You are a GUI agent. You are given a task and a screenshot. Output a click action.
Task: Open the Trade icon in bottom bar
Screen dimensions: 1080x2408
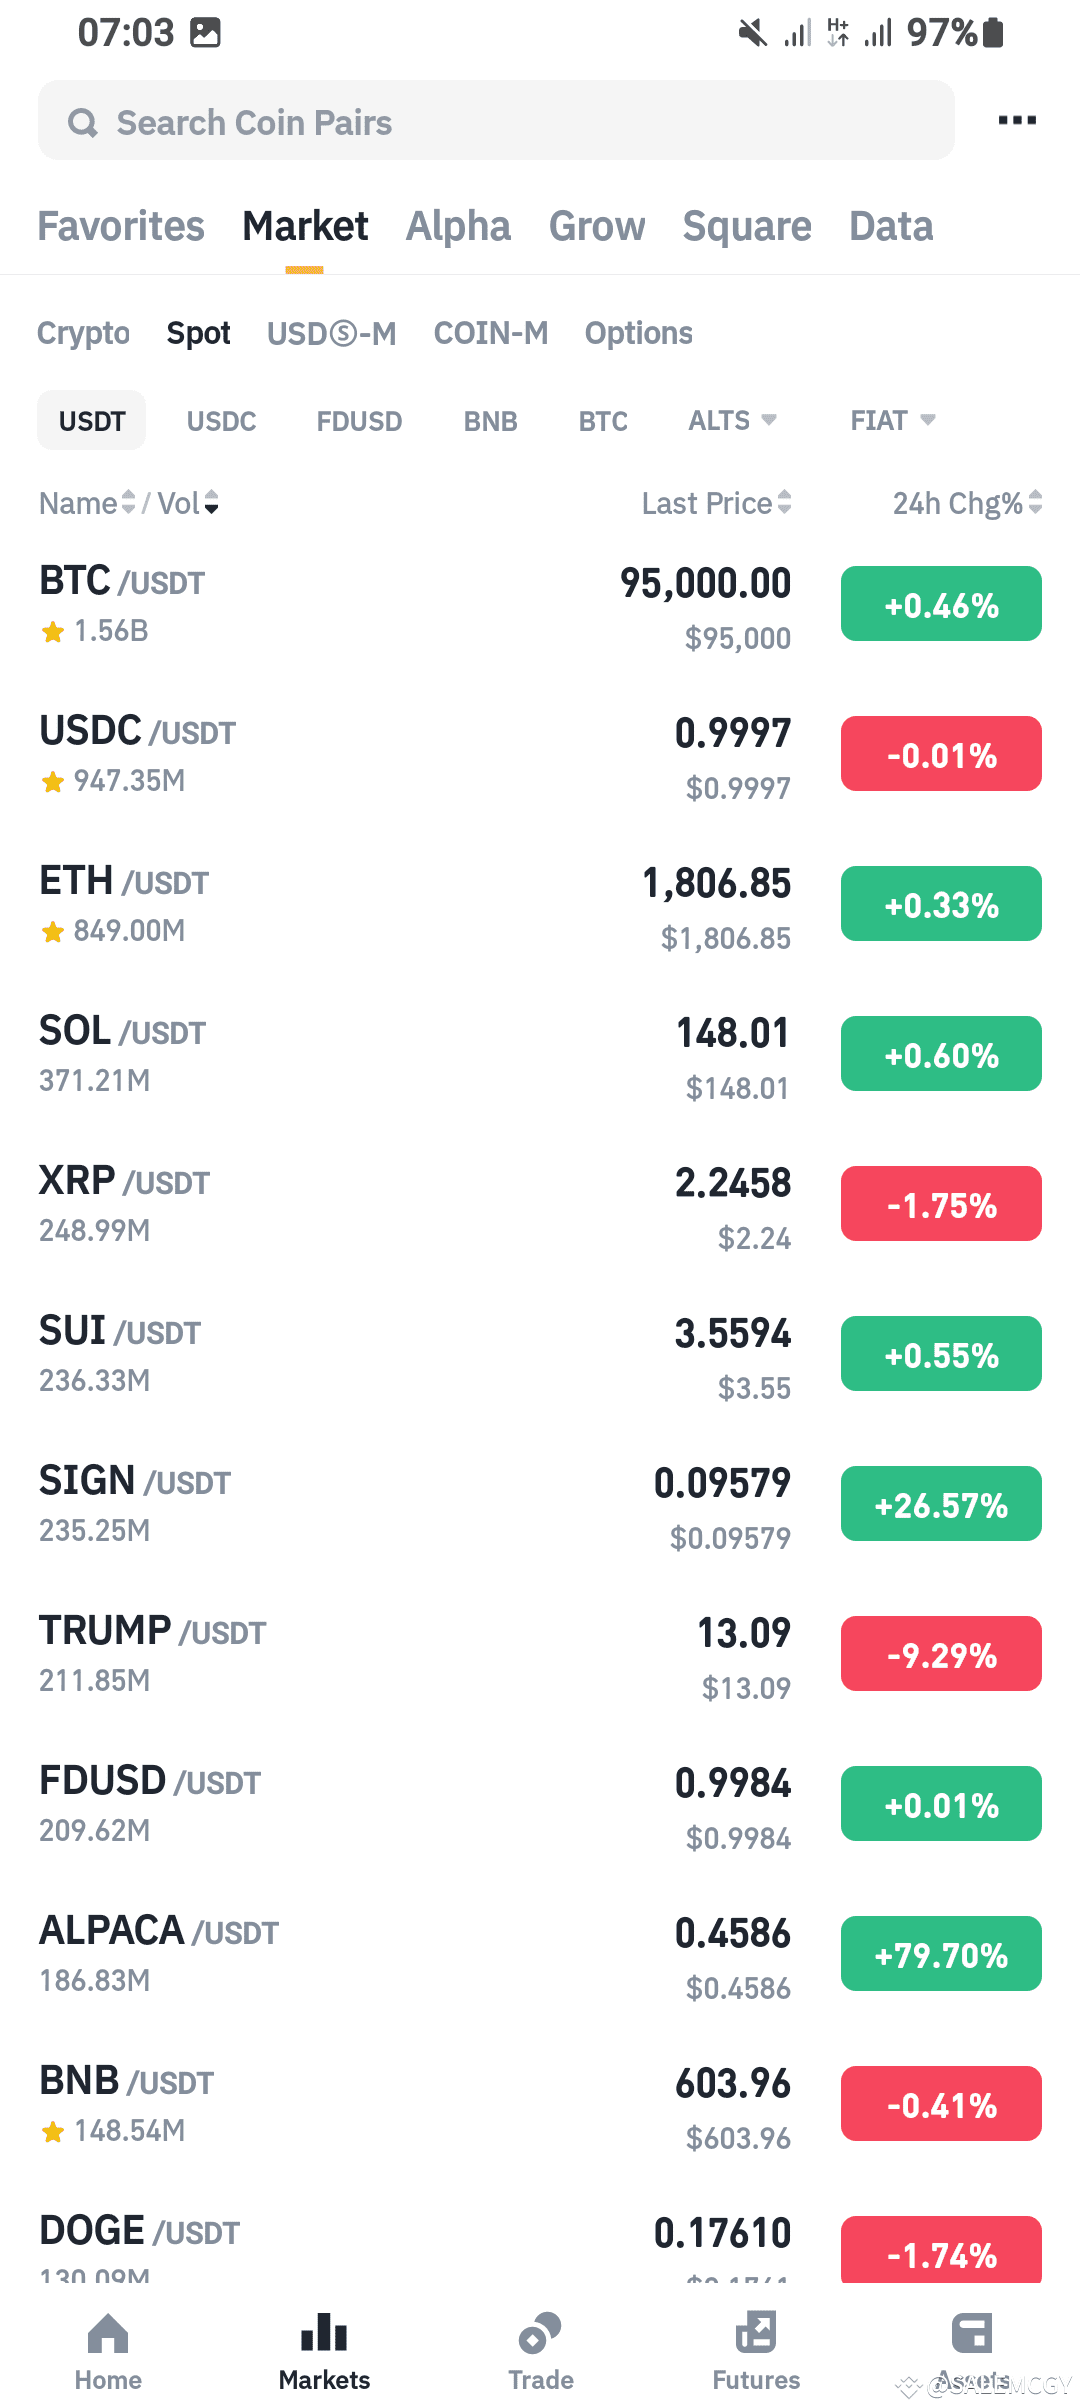coord(540,2334)
